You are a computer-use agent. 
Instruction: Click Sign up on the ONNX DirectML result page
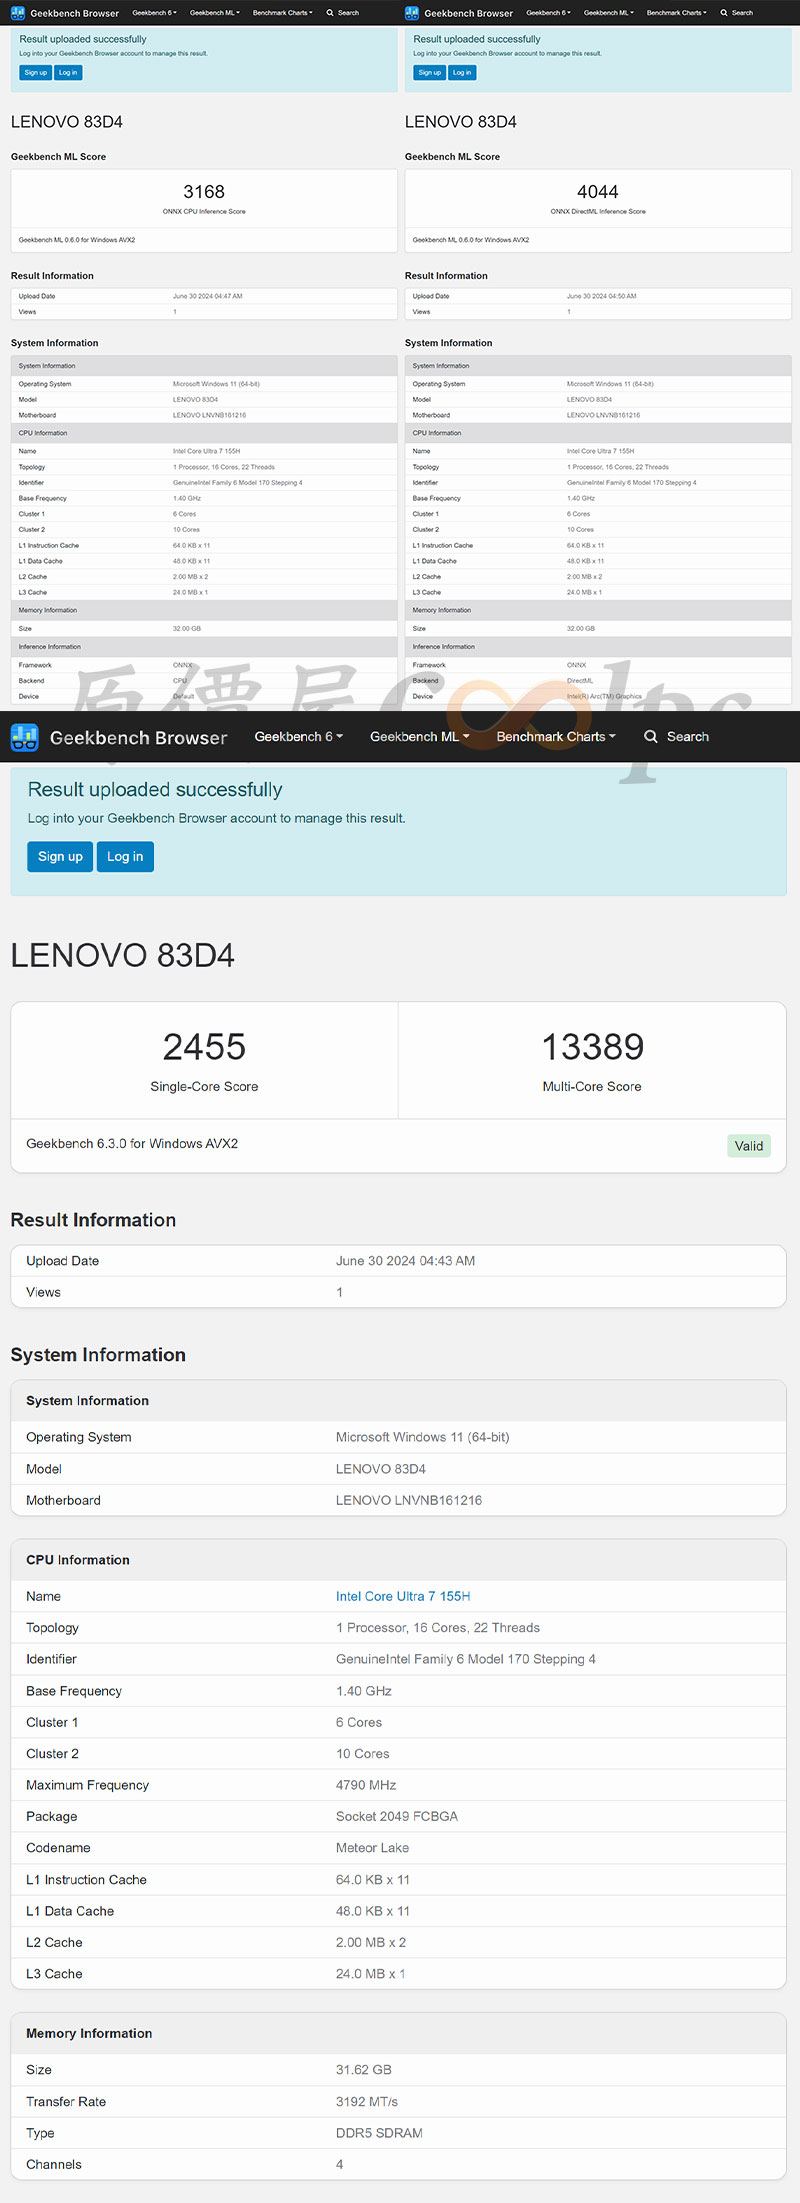(430, 73)
